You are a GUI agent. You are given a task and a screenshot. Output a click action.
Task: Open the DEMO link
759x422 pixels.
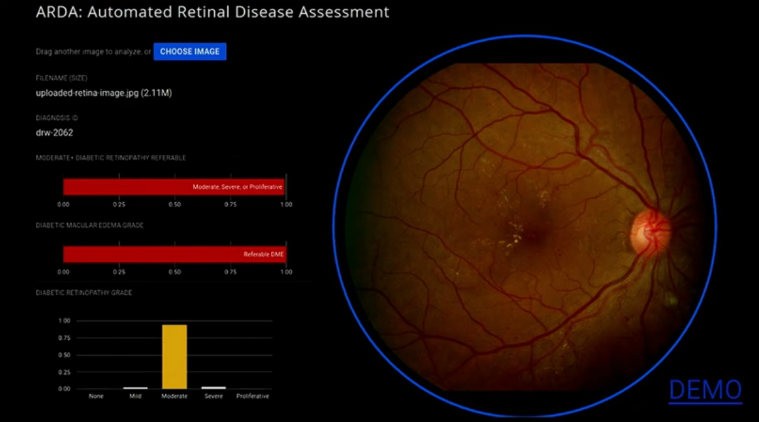click(x=705, y=389)
